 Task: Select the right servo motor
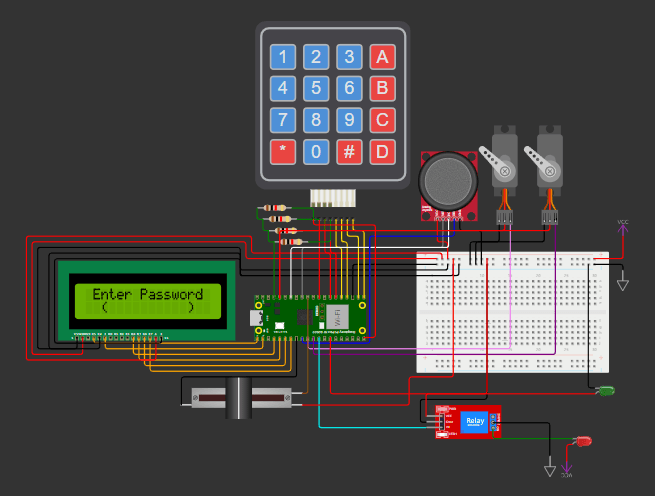pyautogui.click(x=548, y=163)
